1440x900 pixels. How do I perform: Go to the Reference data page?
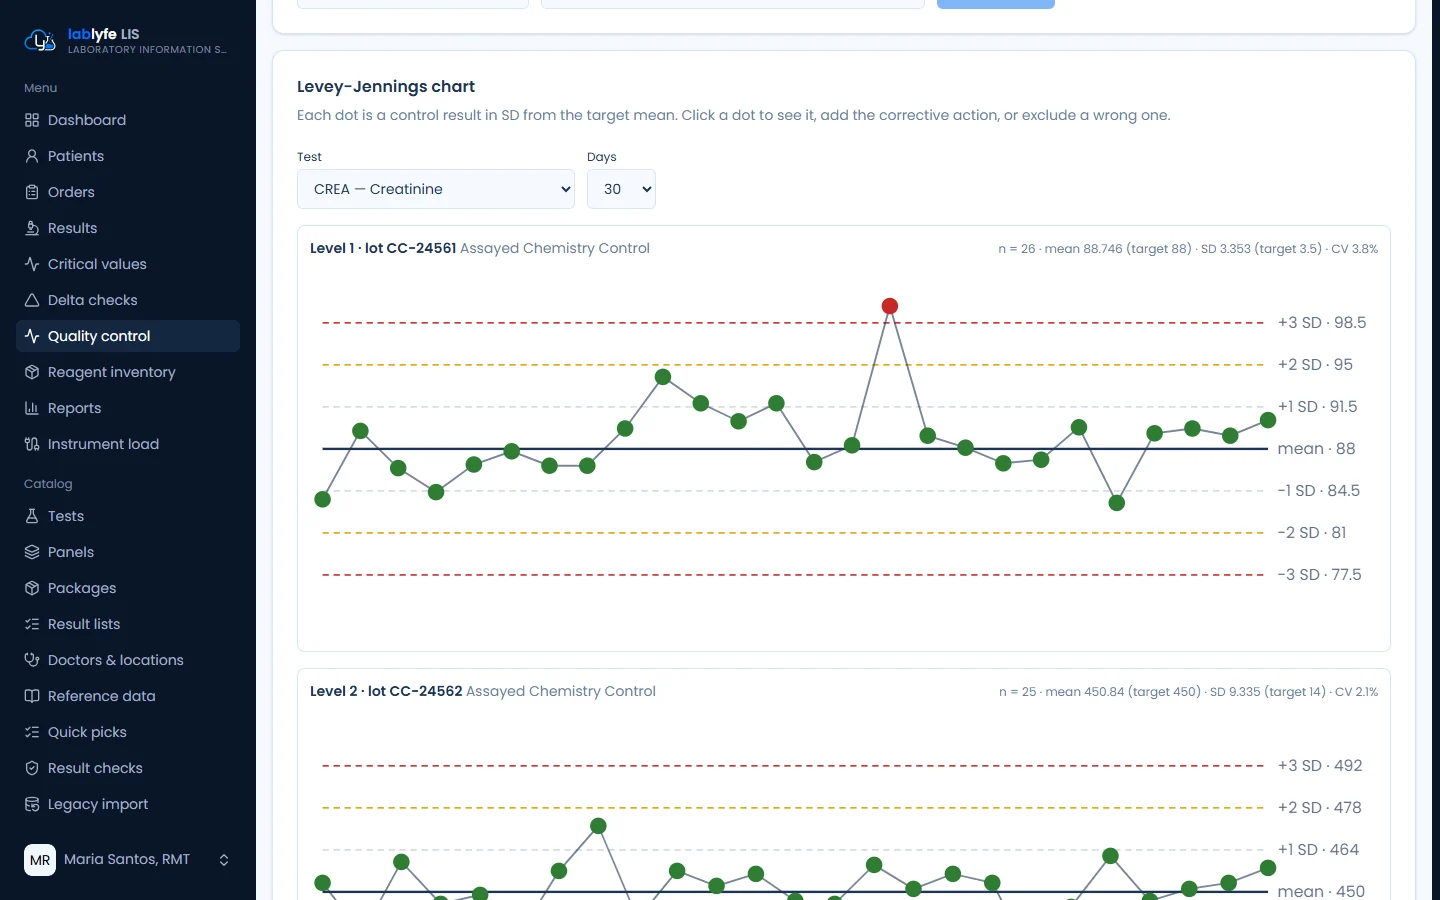tap(128, 696)
